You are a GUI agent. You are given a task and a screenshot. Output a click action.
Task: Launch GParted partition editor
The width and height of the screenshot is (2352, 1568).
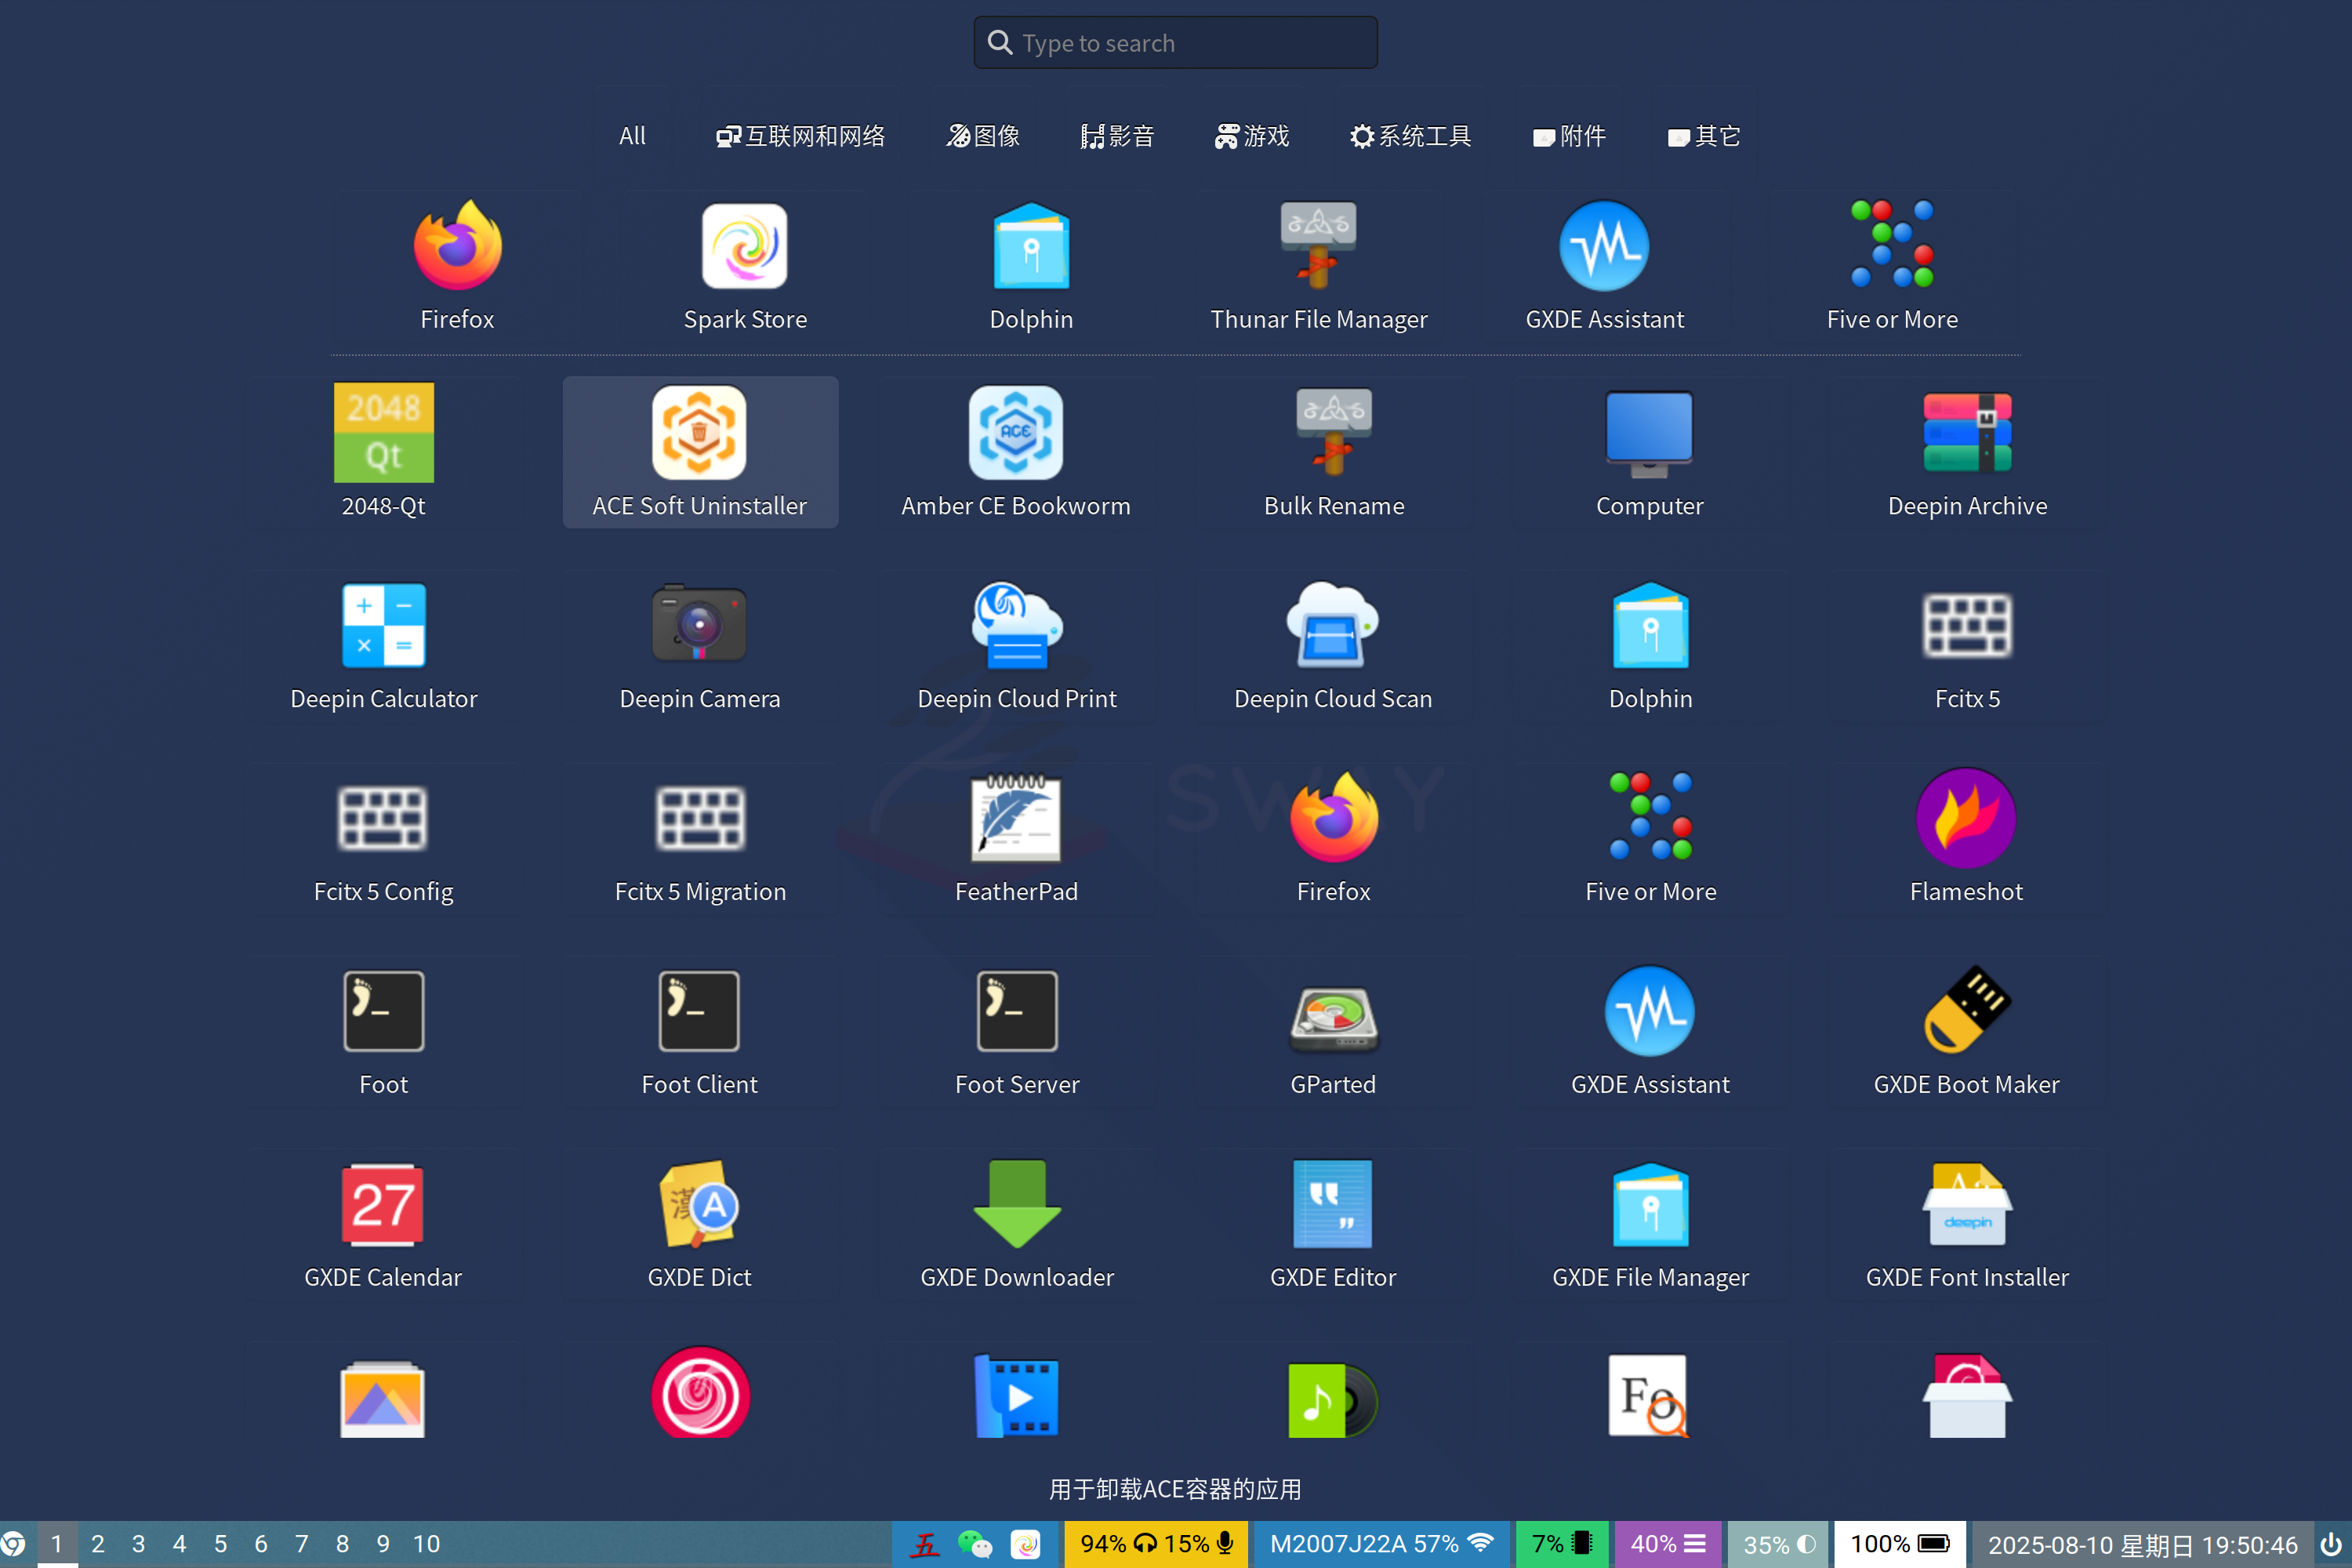[x=1334, y=1031]
